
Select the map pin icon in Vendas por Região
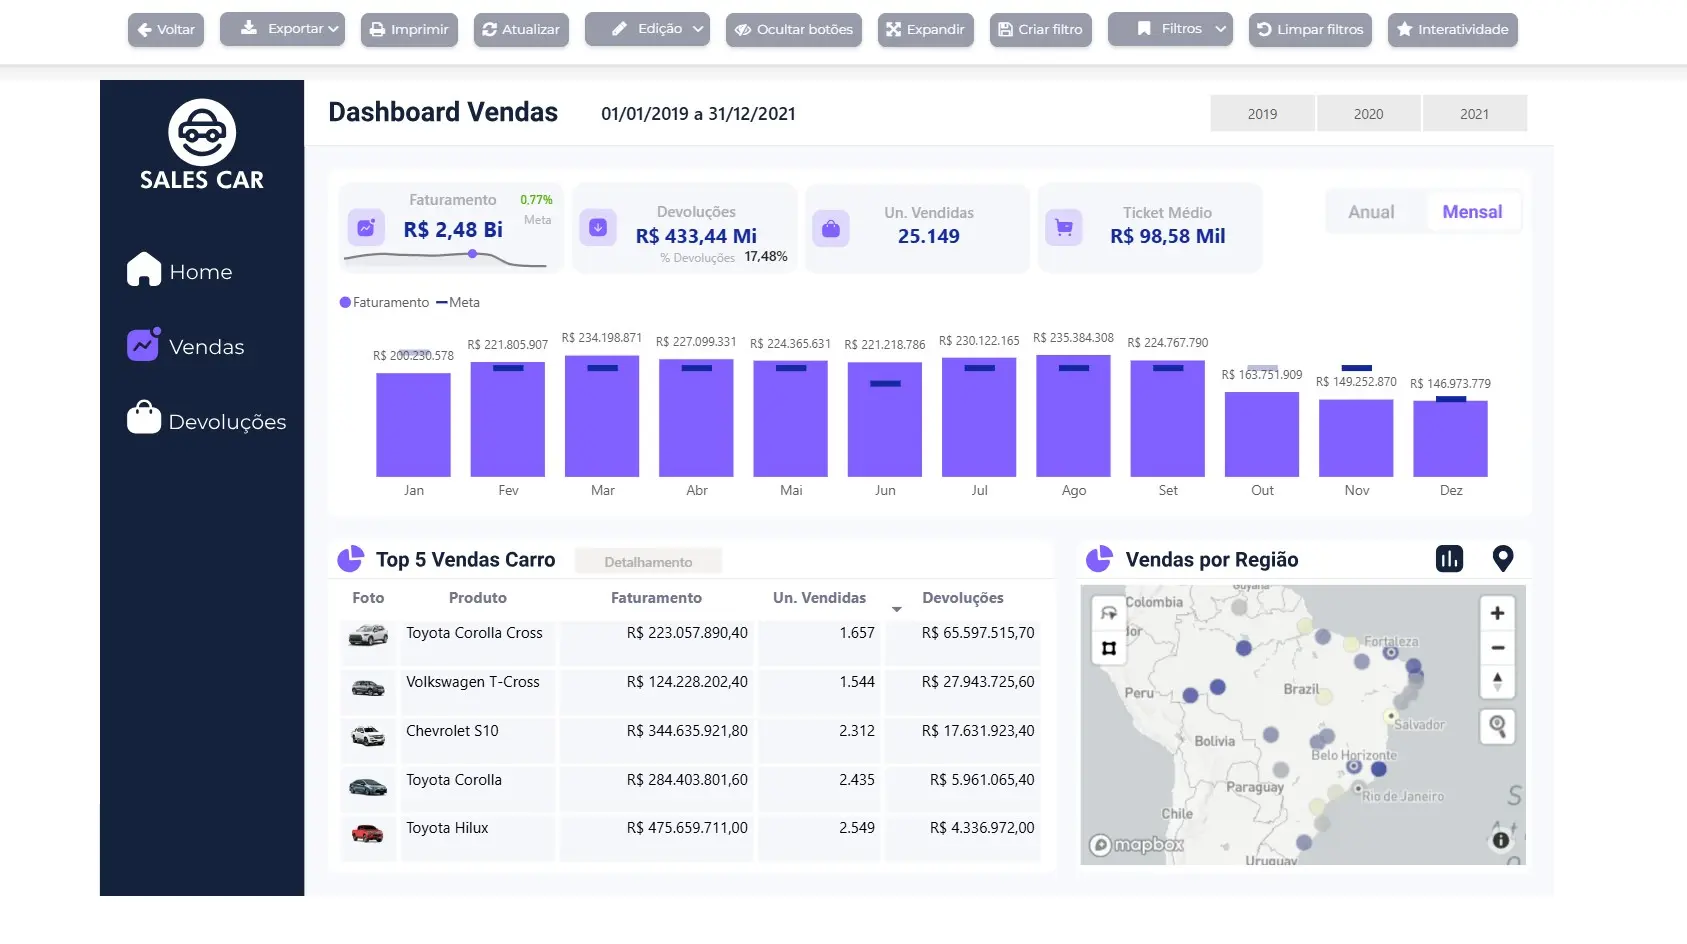pos(1504,559)
